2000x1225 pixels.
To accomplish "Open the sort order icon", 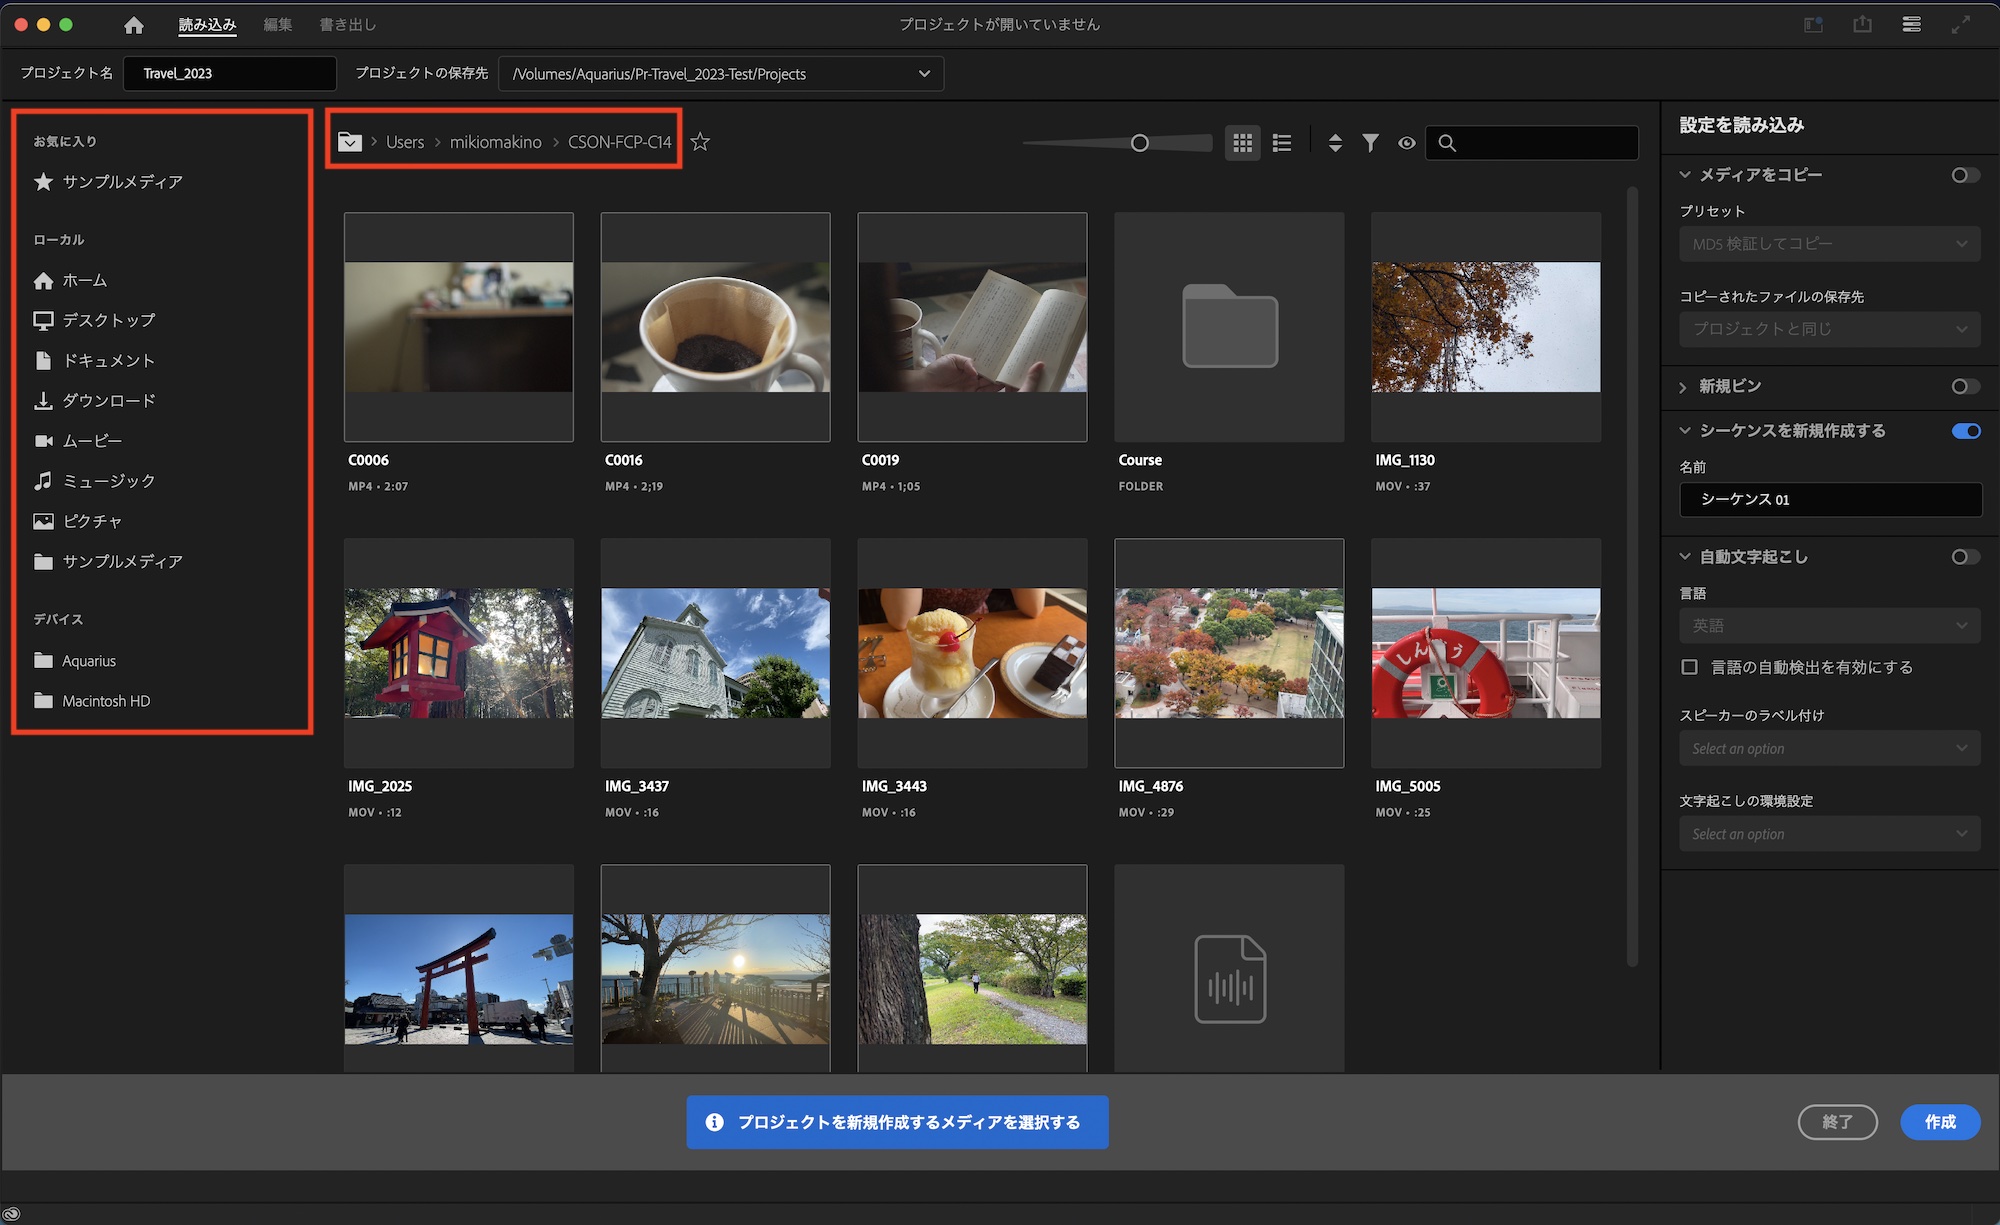I will click(x=1335, y=143).
